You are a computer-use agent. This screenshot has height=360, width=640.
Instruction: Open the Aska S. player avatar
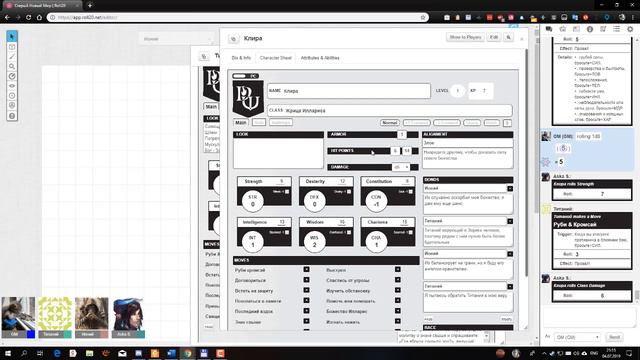click(128, 314)
